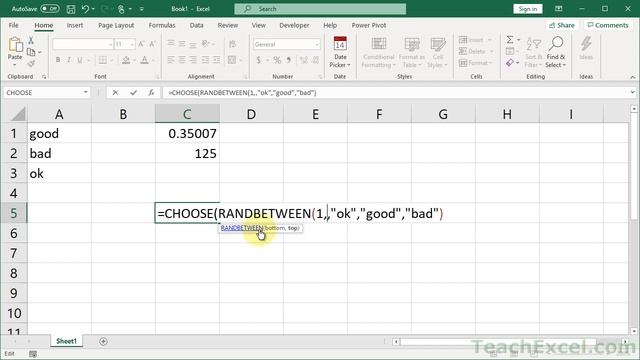Open Find & Select
Screen dimensions: 640x360
pyautogui.click(x=556, y=52)
